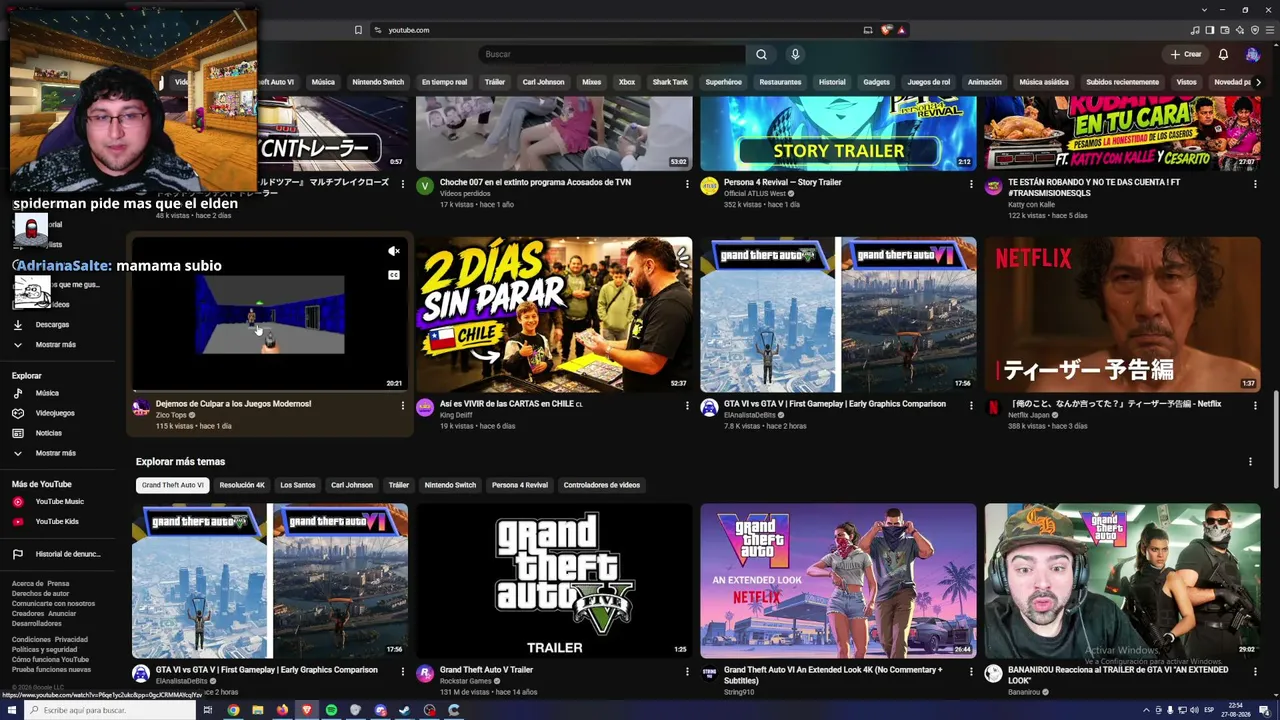This screenshot has height=720, width=1280.
Task: Open Firefox from the taskbar
Action: tap(282, 710)
